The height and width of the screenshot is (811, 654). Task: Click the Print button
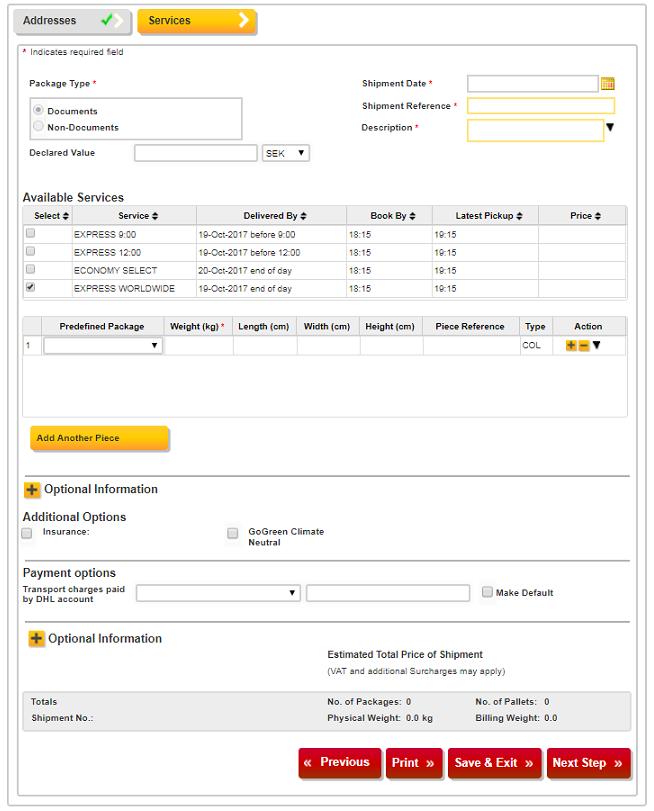[414, 763]
